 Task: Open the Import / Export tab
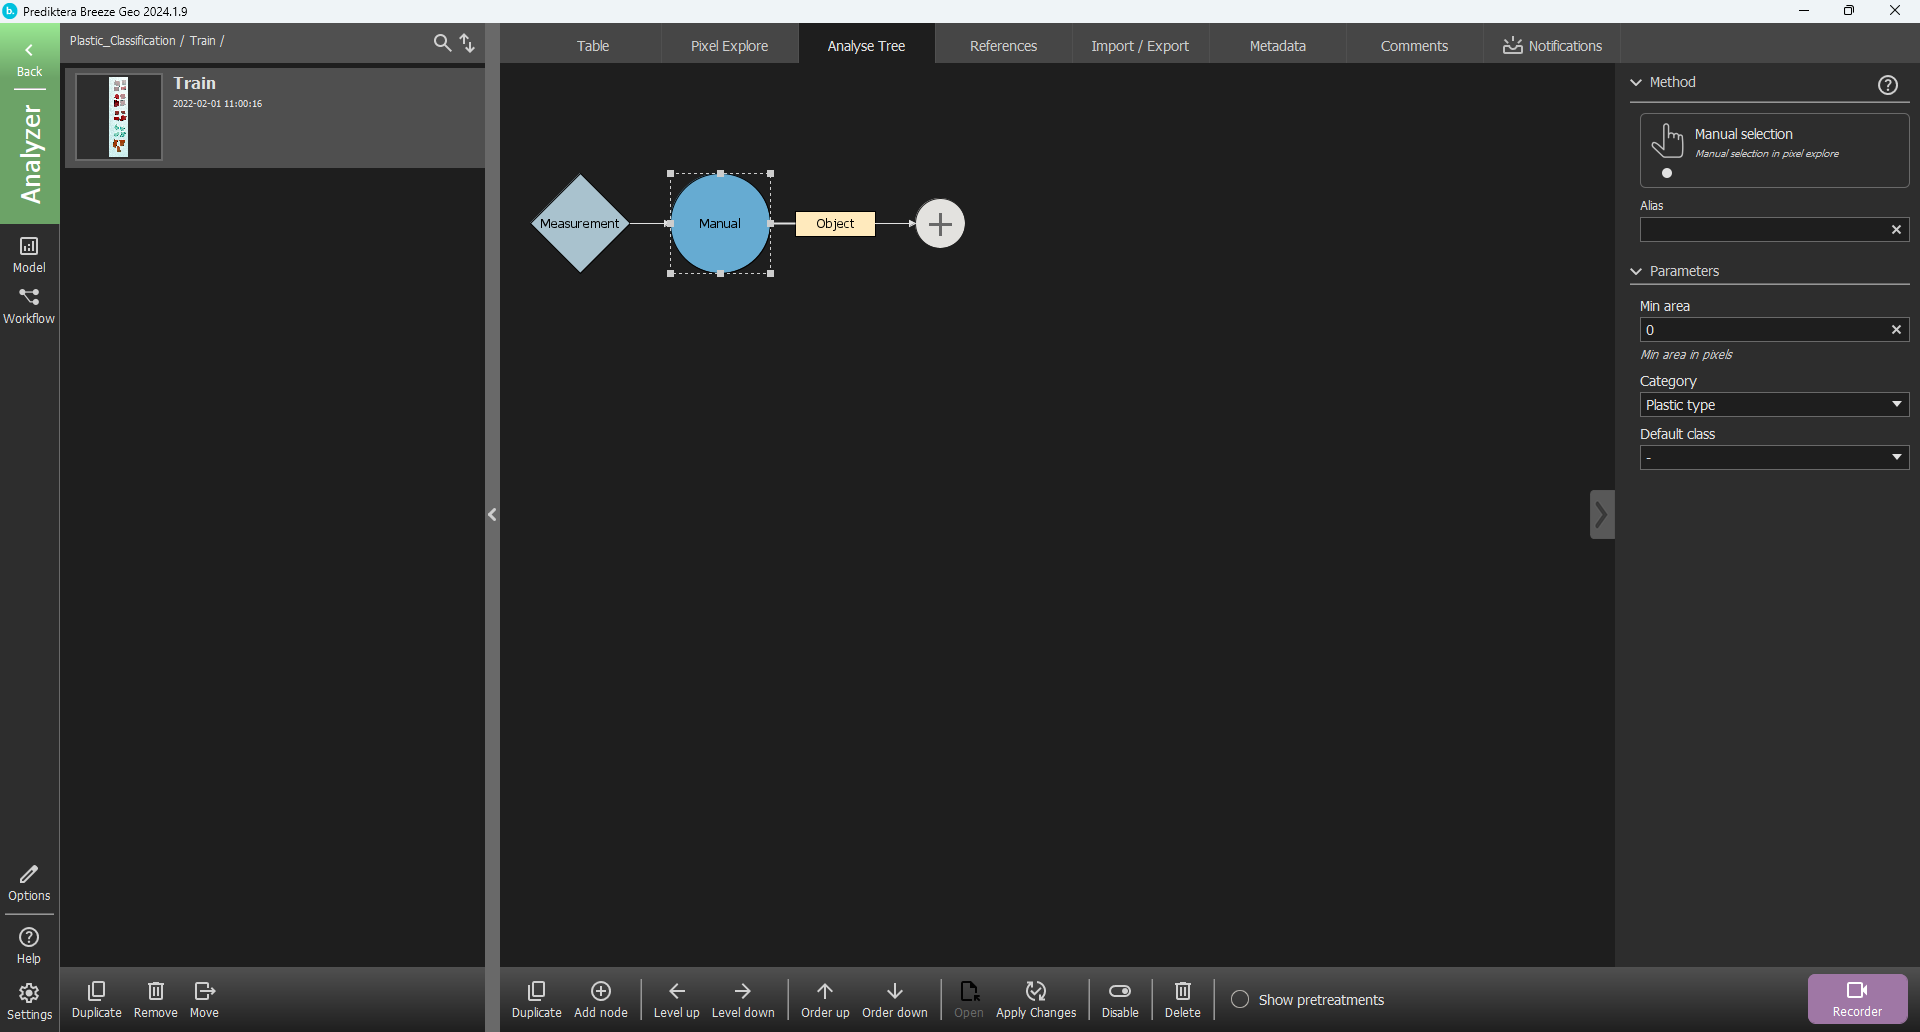click(x=1139, y=46)
